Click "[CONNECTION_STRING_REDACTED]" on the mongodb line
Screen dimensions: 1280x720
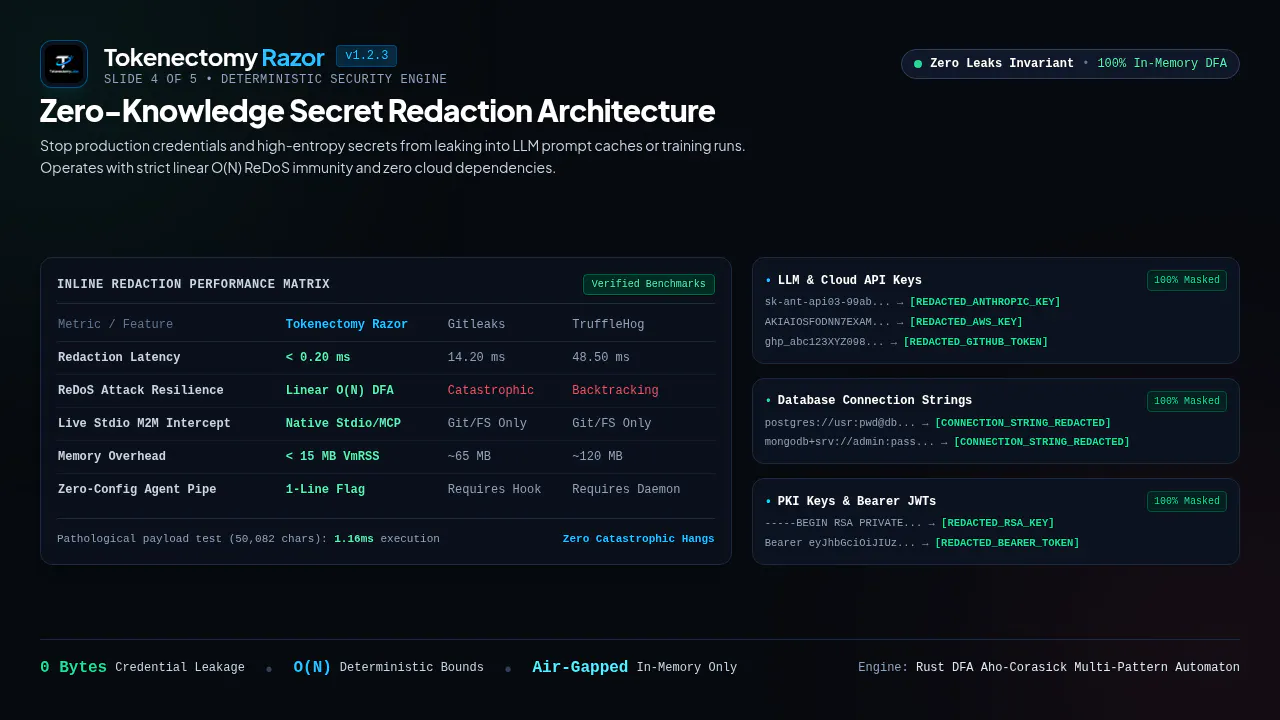1042,442
